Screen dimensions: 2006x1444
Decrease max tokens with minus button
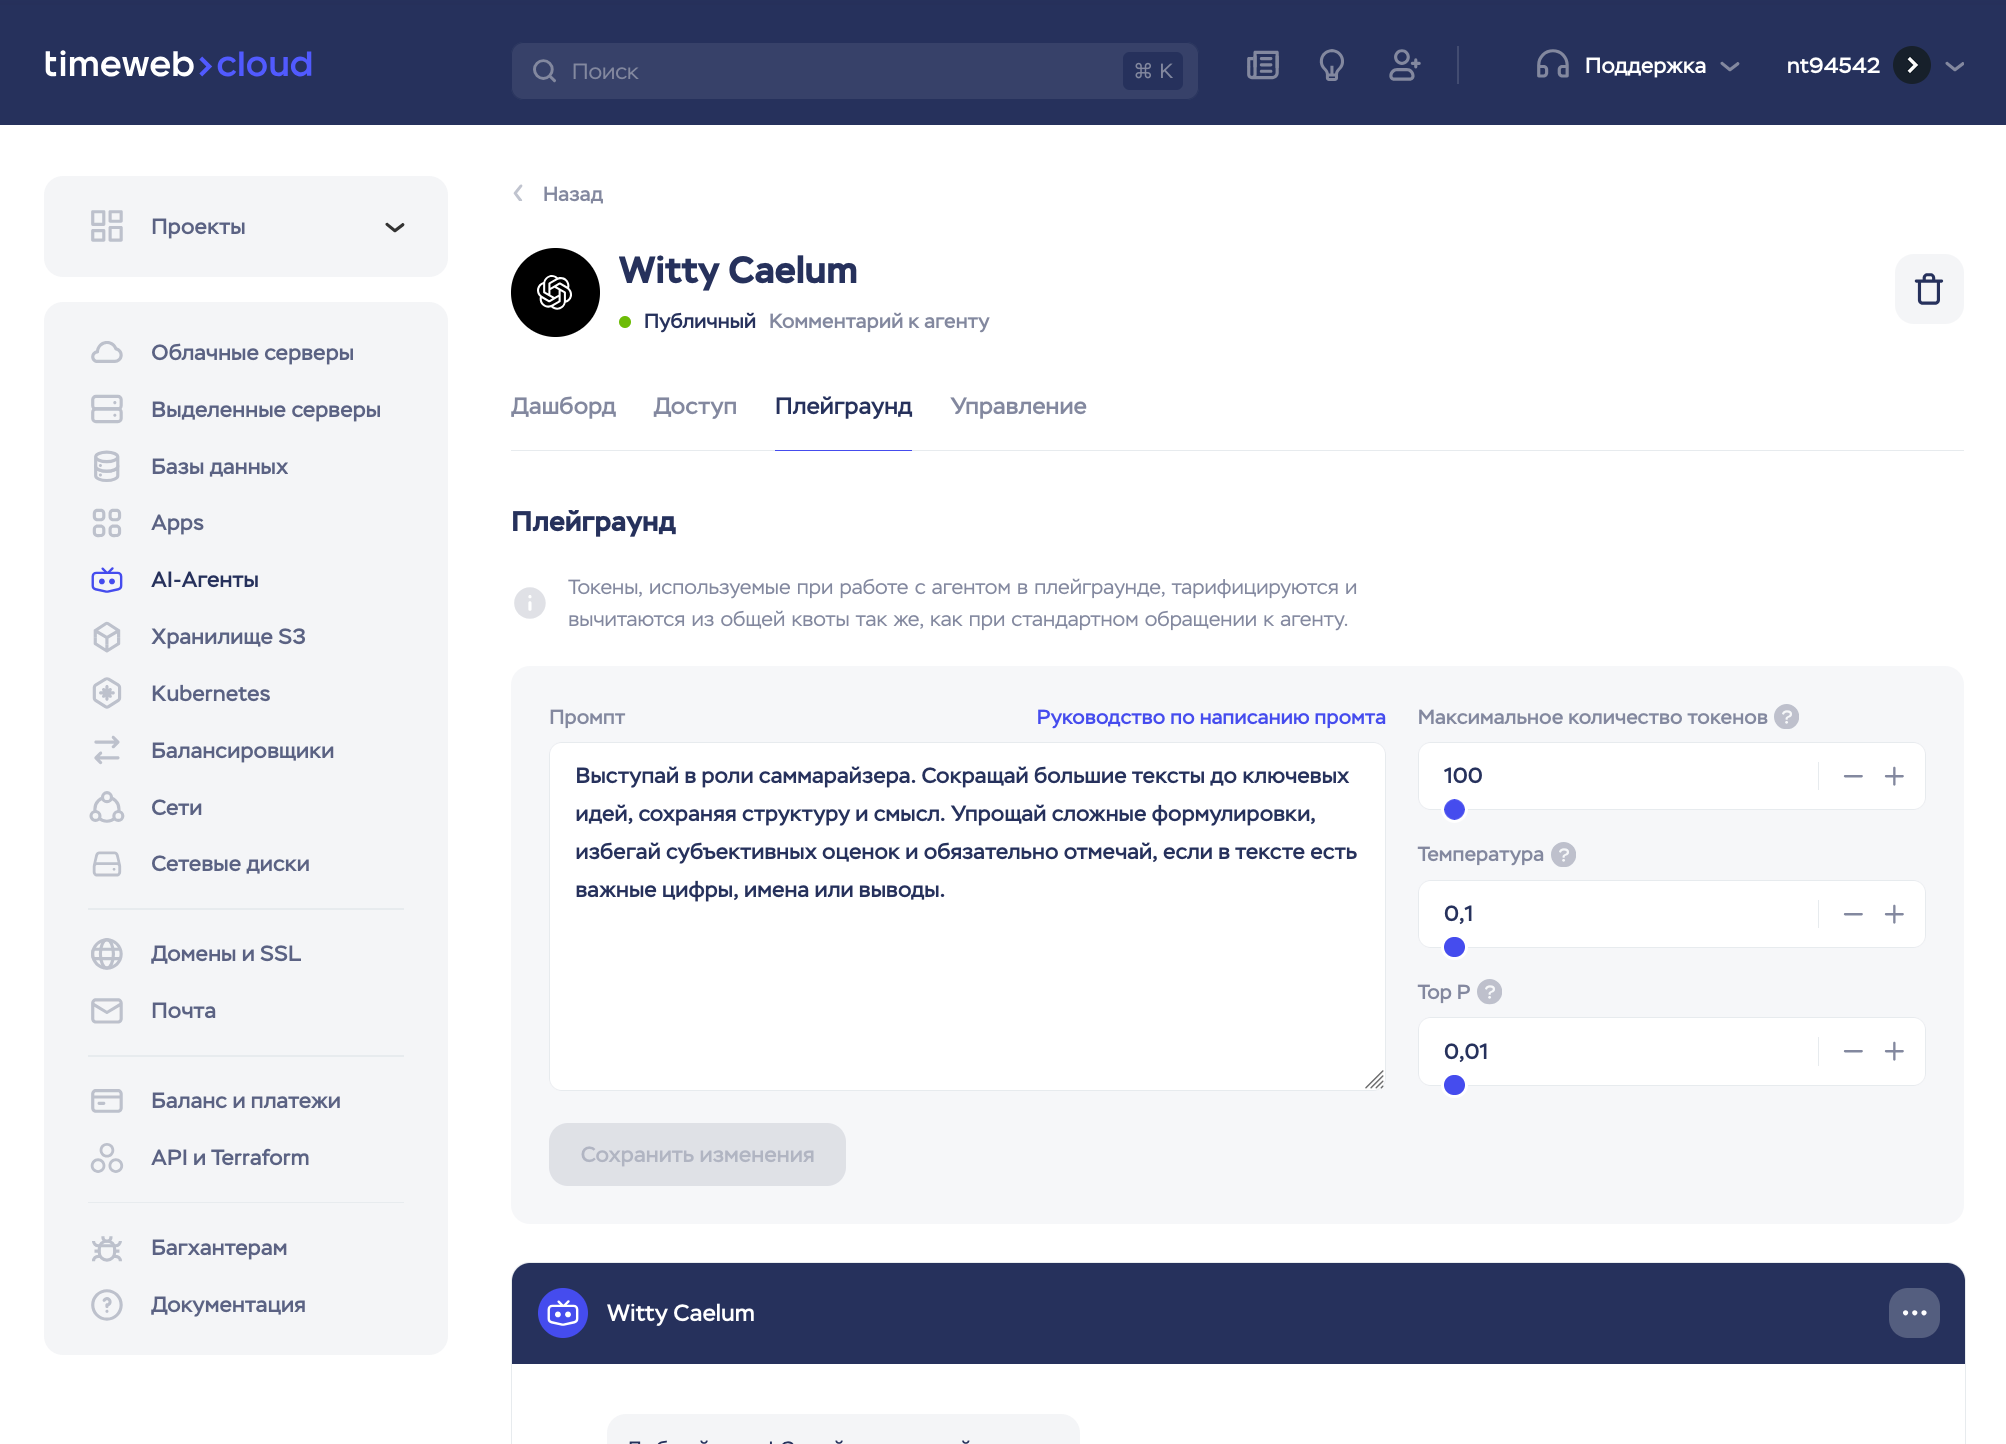[1853, 777]
